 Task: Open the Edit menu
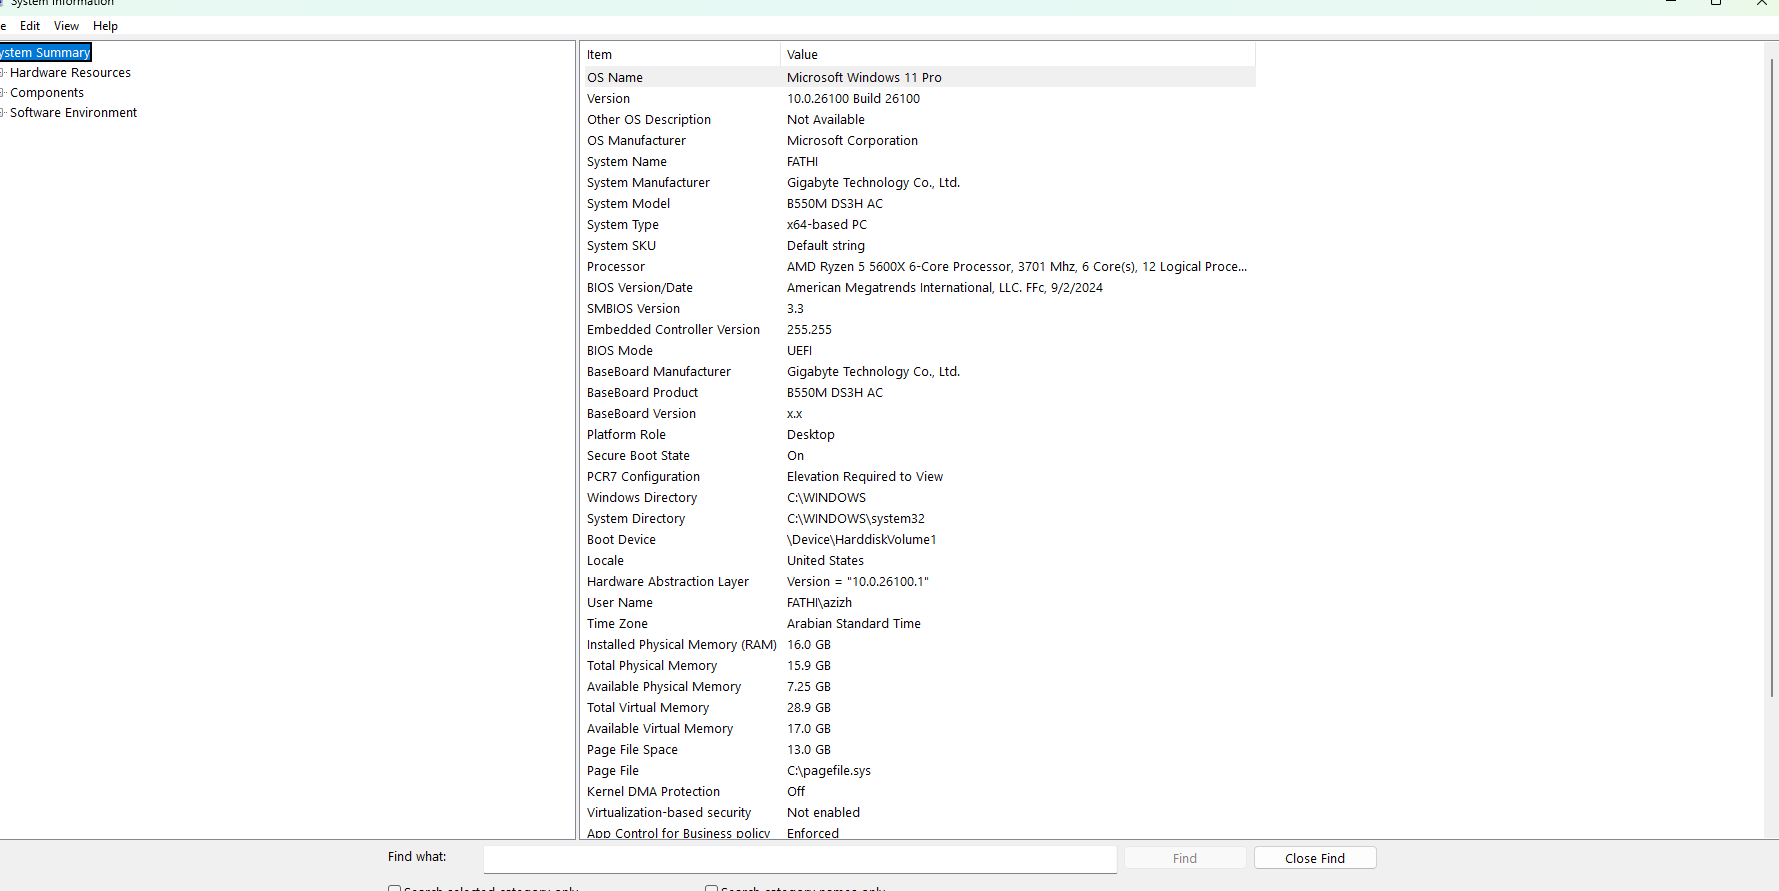[30, 26]
